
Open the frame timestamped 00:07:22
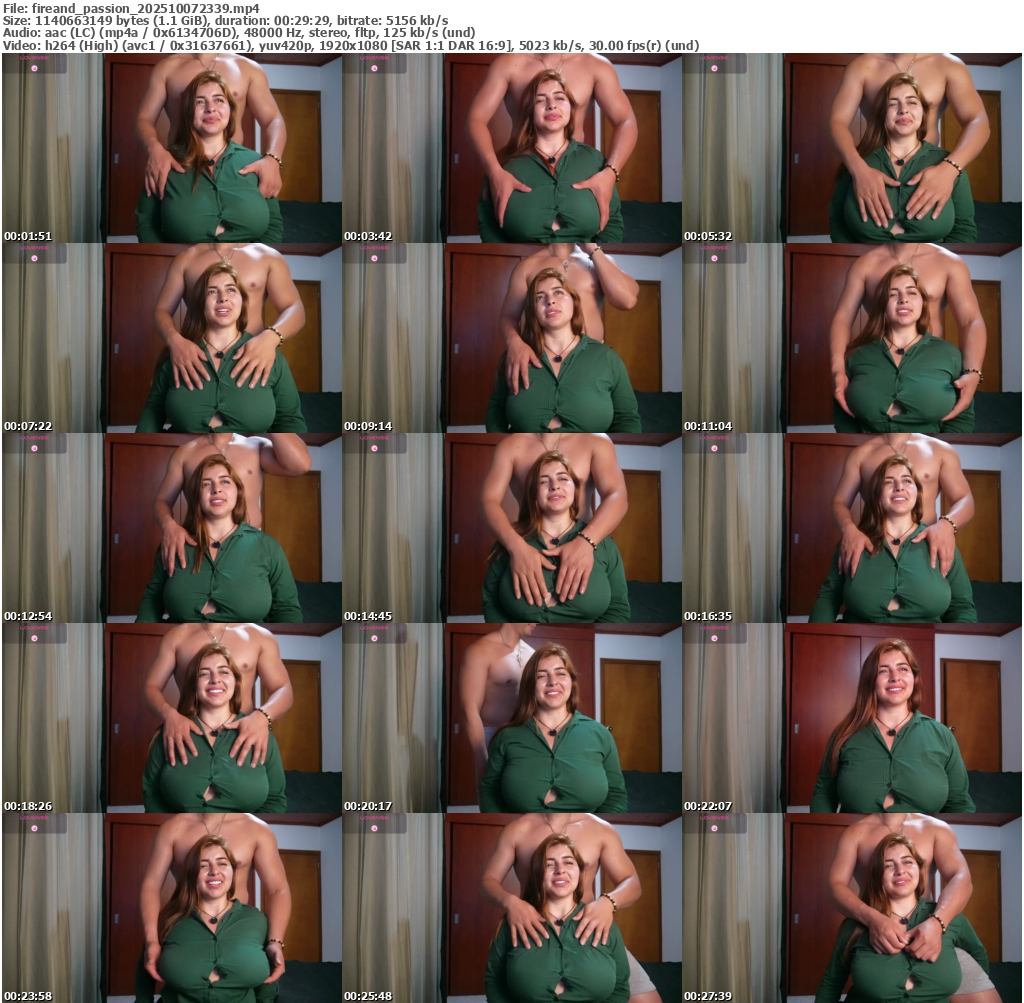coord(172,338)
